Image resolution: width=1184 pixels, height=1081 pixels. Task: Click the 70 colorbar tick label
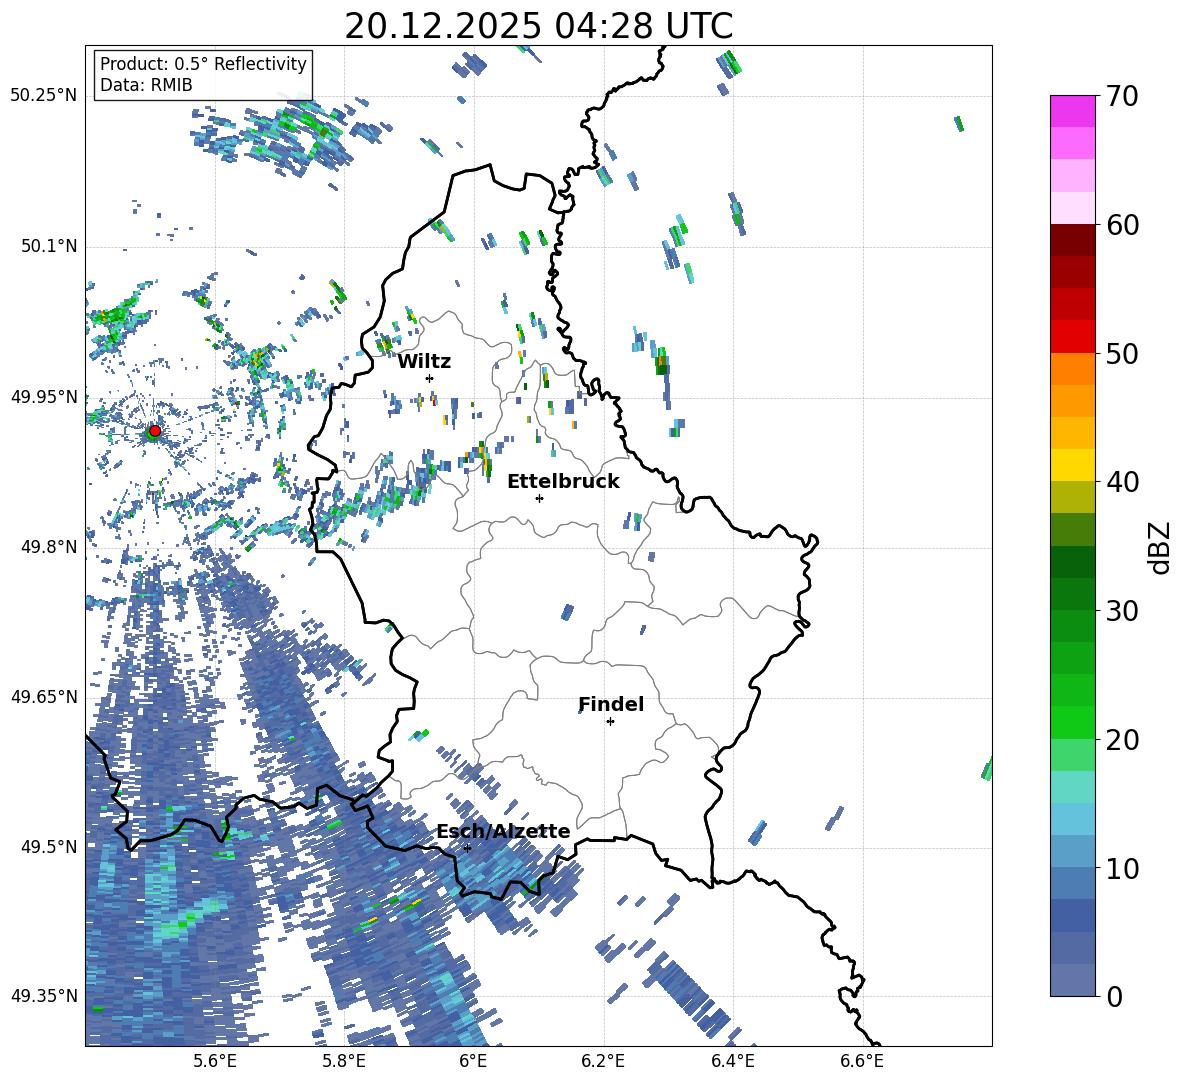click(x=1122, y=96)
